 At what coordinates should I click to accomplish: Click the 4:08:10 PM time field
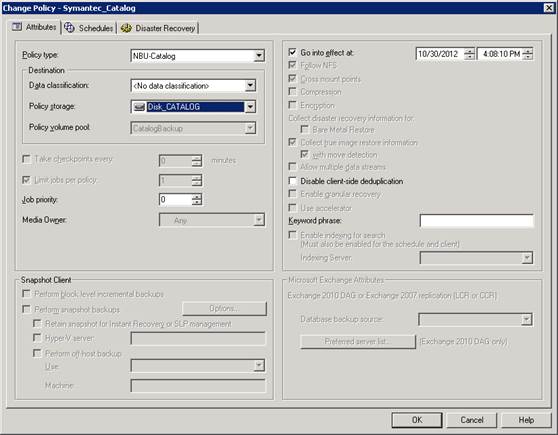[x=500, y=54]
